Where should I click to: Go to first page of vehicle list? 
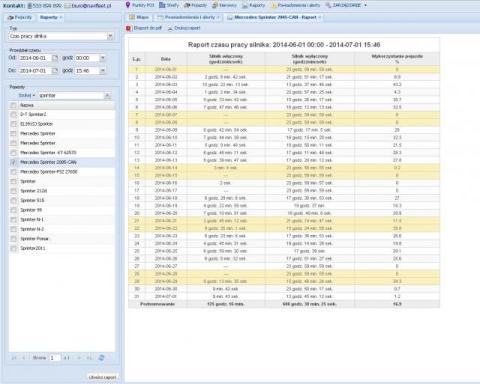click(x=14, y=358)
